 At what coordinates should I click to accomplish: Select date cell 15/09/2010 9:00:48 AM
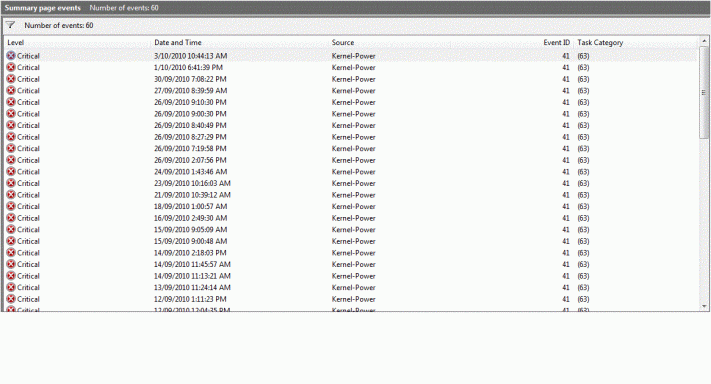click(x=190, y=241)
